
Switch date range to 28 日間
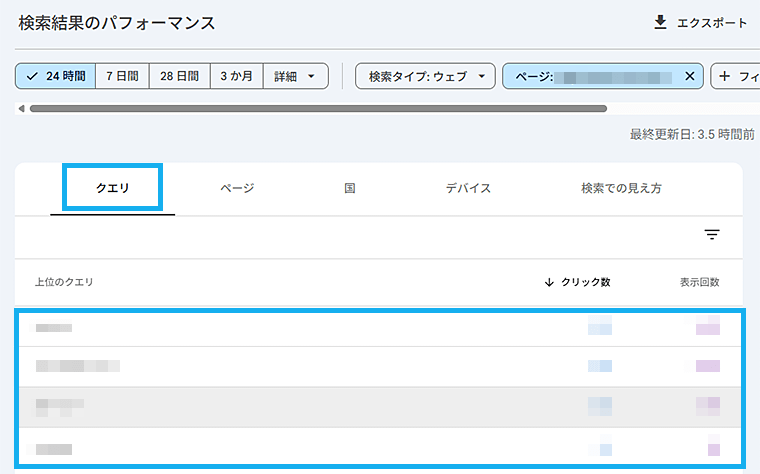(181, 76)
